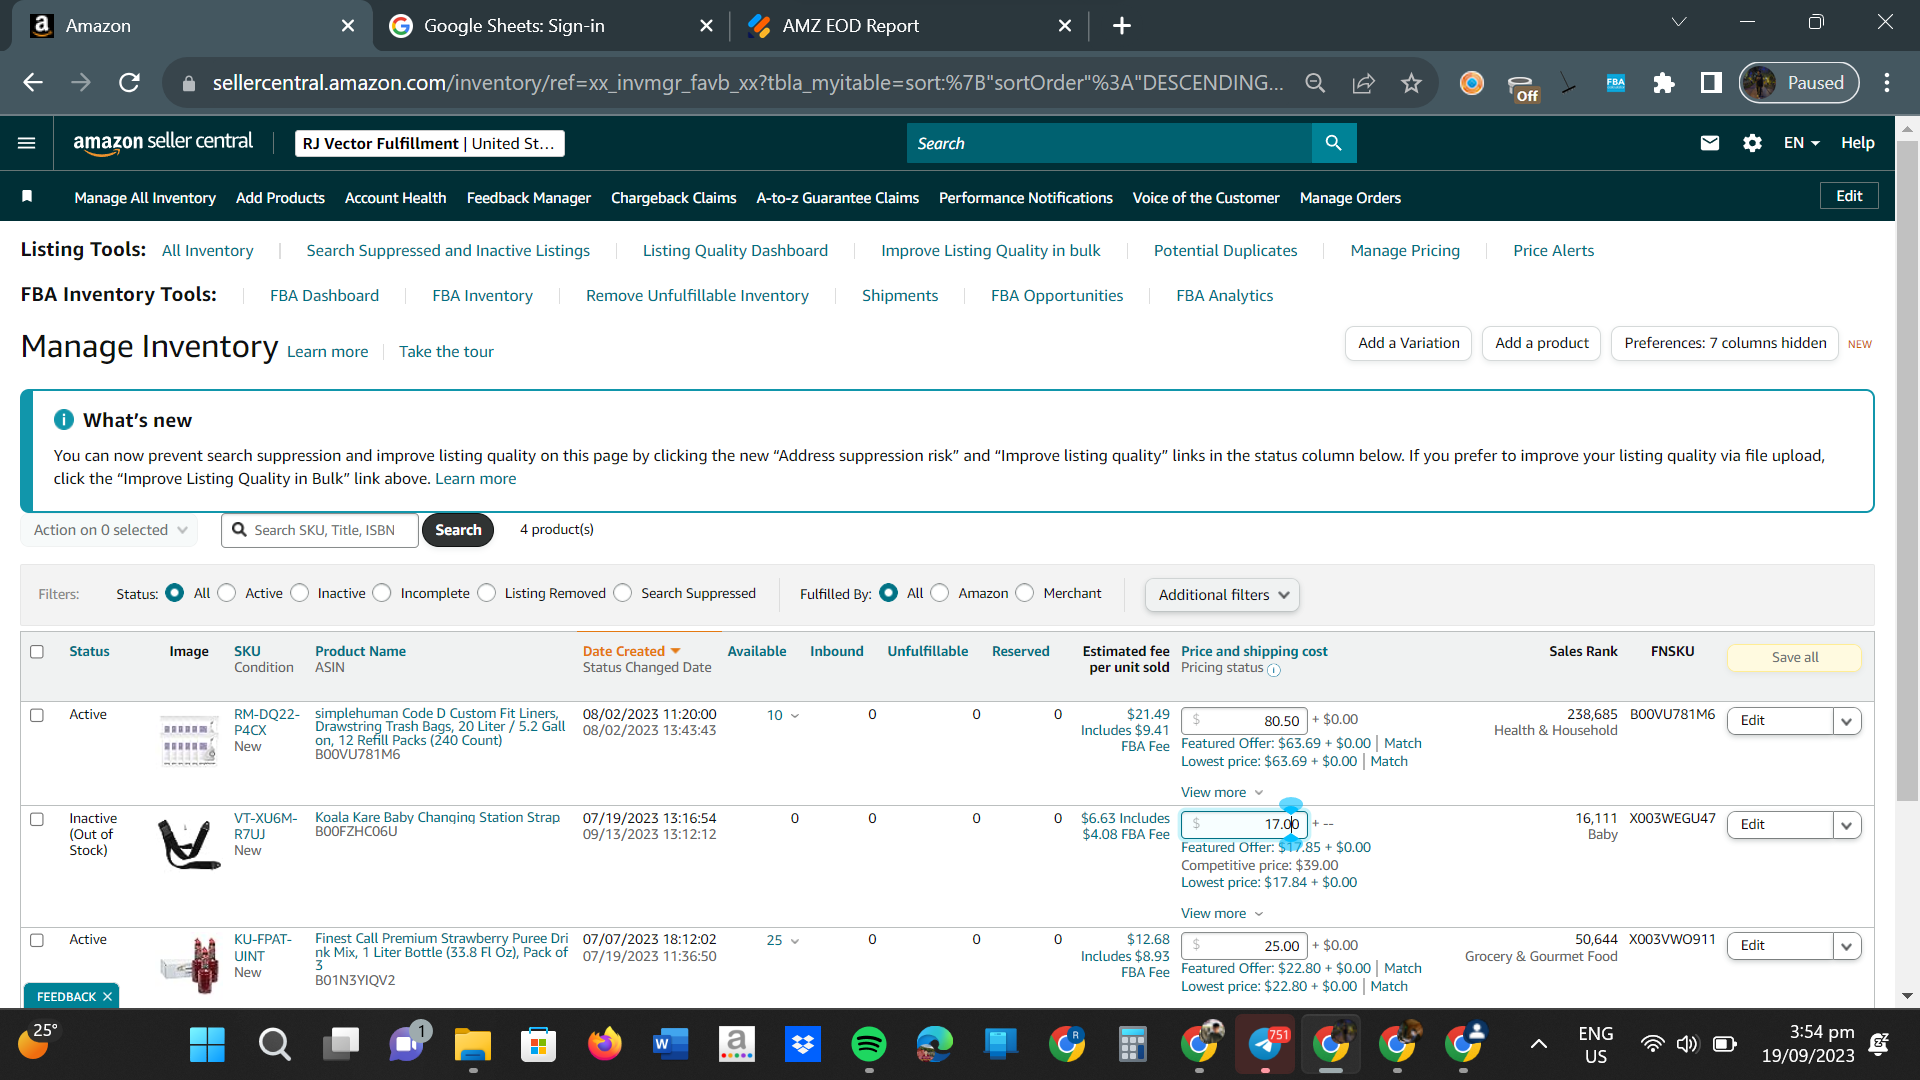Select Fulfilled By Amazon radio button
The image size is (1920, 1080).
coord(940,593)
